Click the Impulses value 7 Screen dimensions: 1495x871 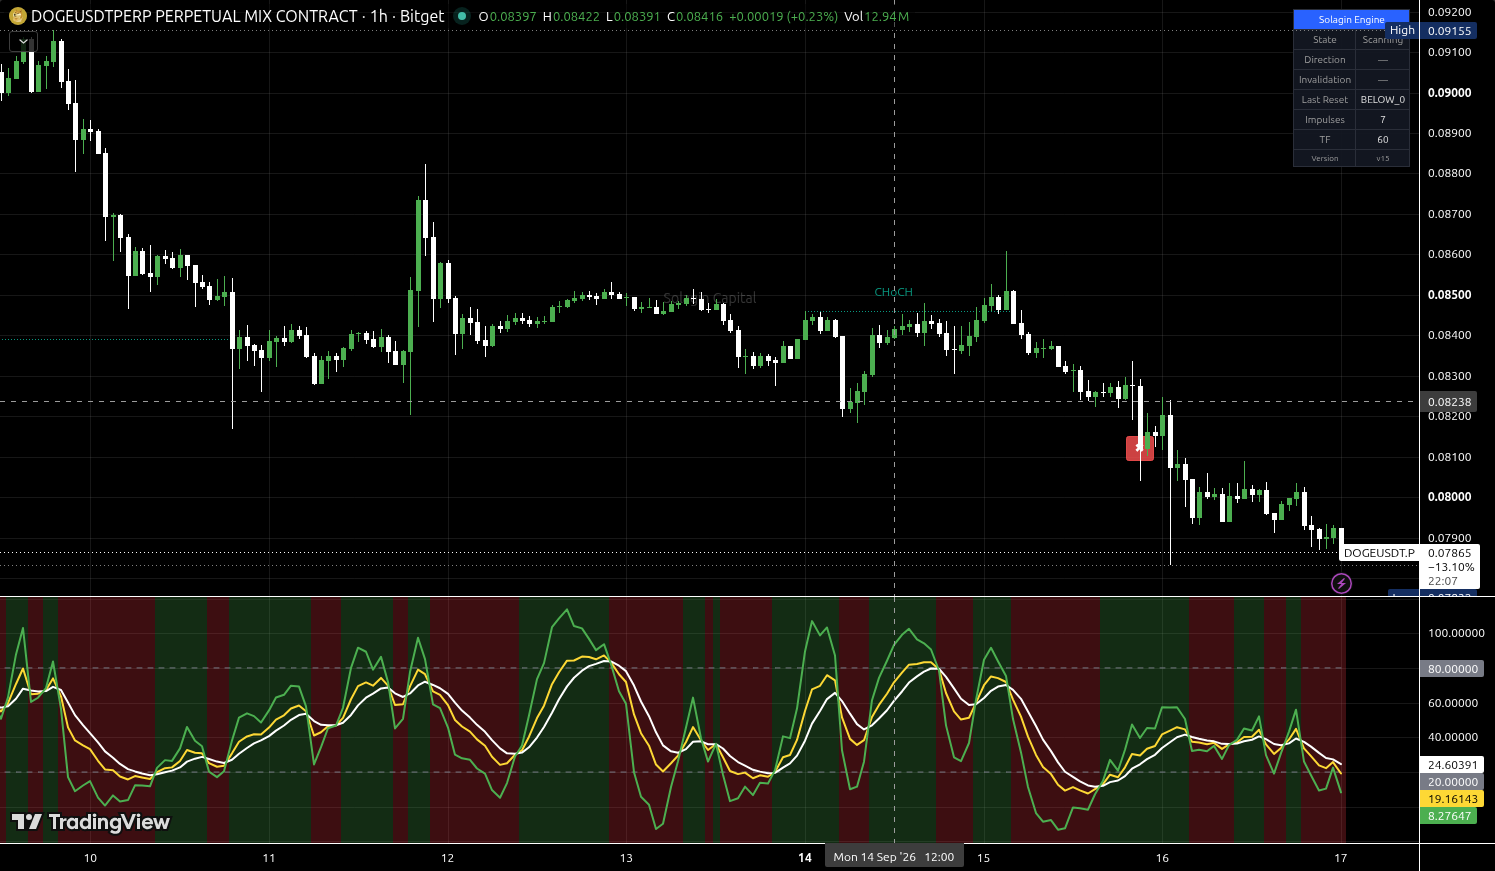click(1383, 120)
